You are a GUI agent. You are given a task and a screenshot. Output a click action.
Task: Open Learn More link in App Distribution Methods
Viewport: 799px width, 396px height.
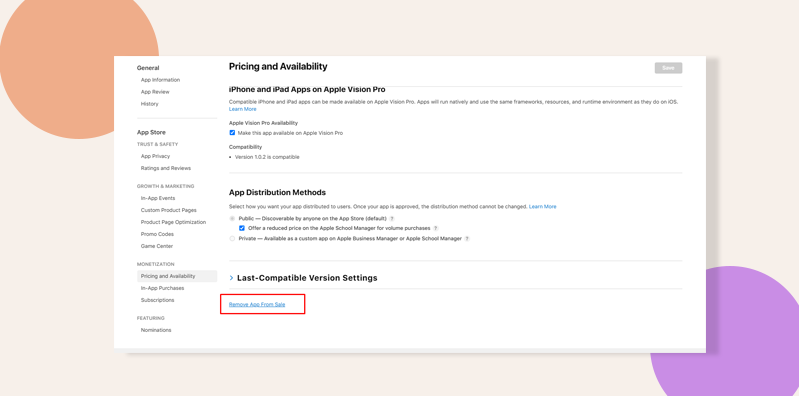click(543, 207)
